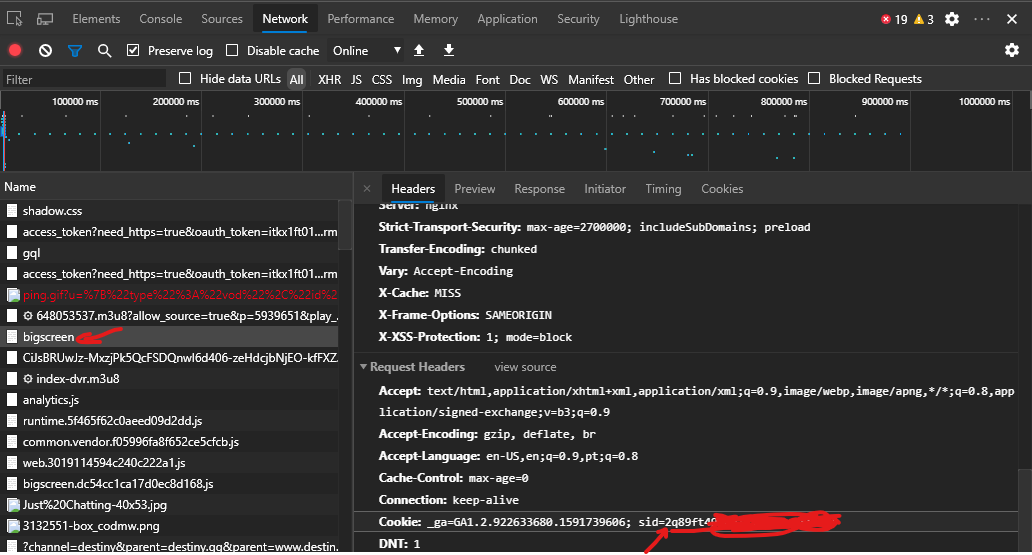Open DevTools settings gear
This screenshot has width=1032, height=555.
click(x=952, y=19)
